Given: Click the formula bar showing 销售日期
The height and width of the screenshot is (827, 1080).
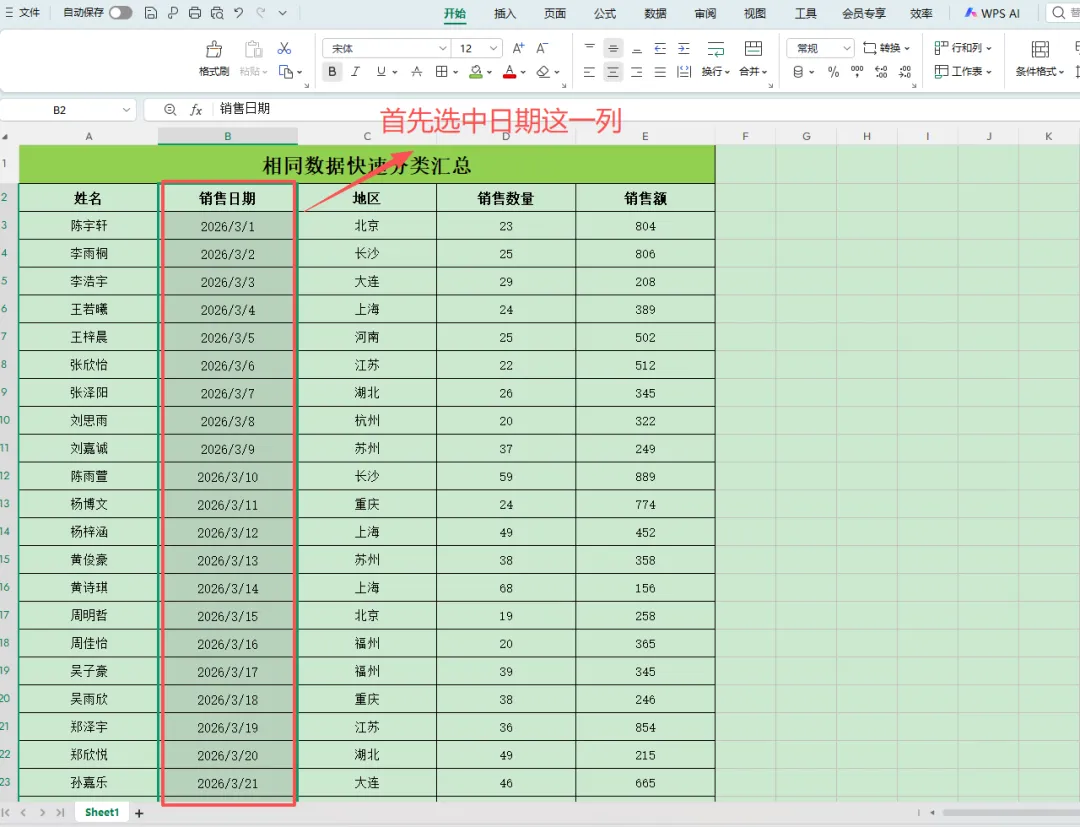Looking at the screenshot, I should (x=613, y=109).
